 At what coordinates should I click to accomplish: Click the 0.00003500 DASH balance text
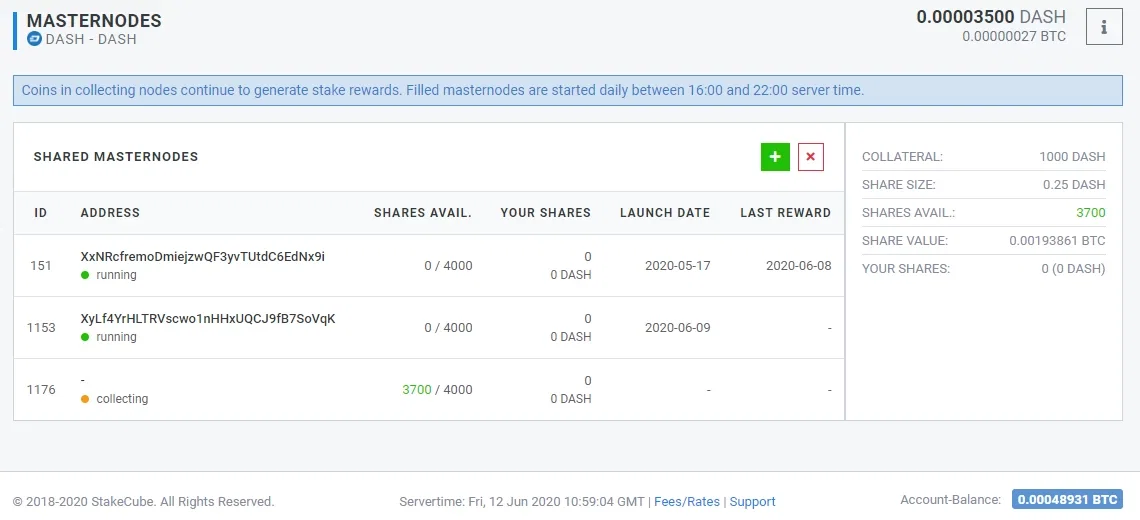click(991, 17)
